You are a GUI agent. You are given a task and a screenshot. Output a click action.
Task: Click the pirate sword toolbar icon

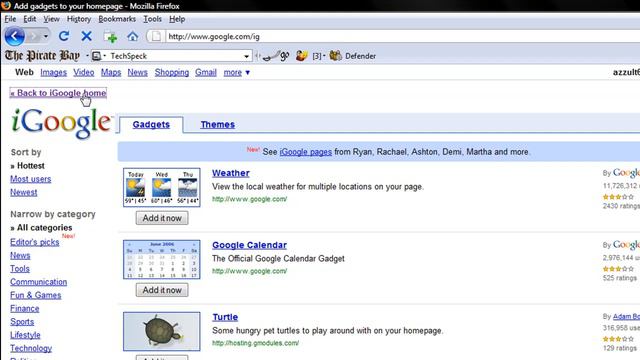click(276, 56)
